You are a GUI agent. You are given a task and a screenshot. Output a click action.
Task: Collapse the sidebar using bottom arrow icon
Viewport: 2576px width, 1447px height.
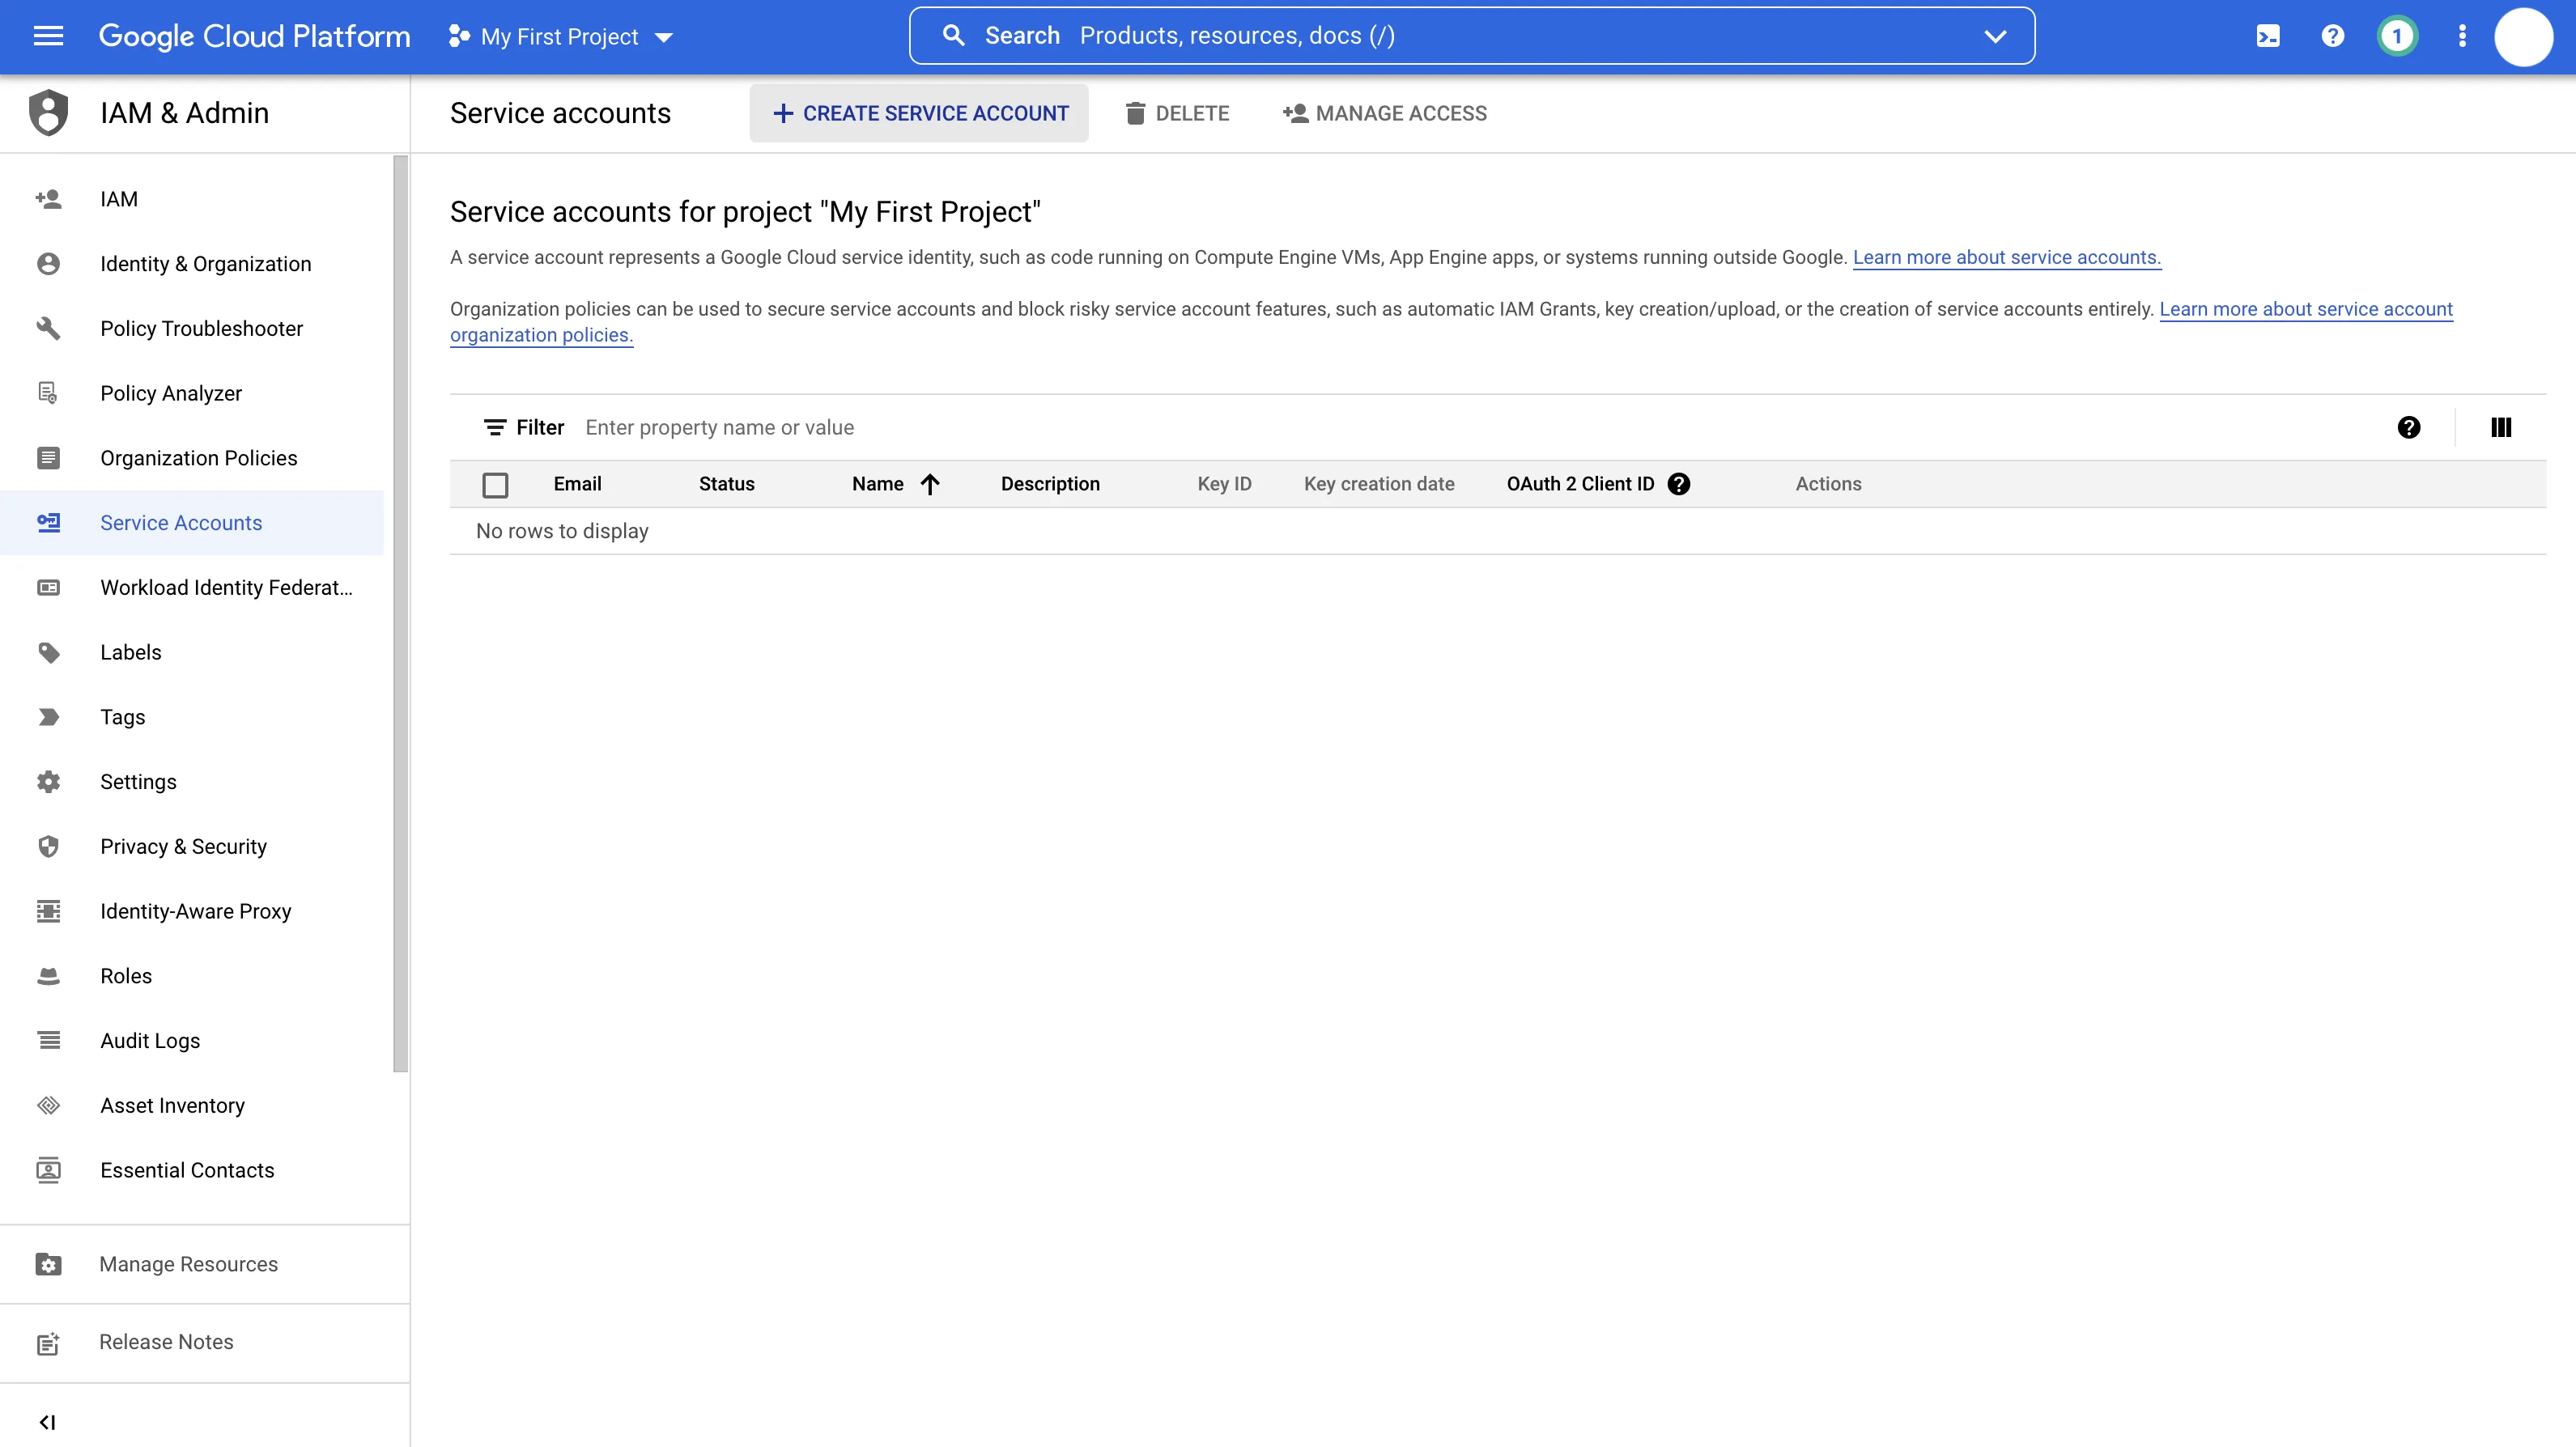(x=47, y=1421)
